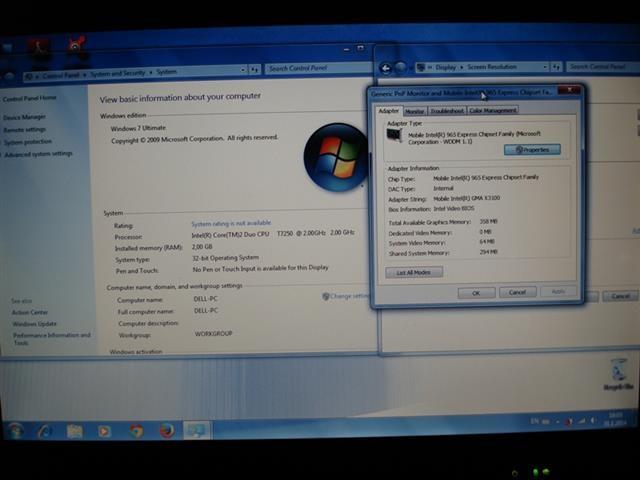
Task: Expand the arrow after Control Panel breadcrumb
Action: [x=84, y=75]
